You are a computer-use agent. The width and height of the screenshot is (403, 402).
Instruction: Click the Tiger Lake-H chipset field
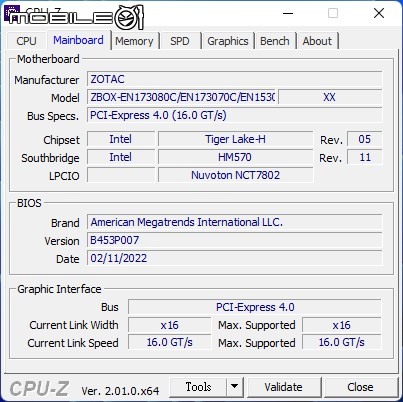(x=235, y=139)
